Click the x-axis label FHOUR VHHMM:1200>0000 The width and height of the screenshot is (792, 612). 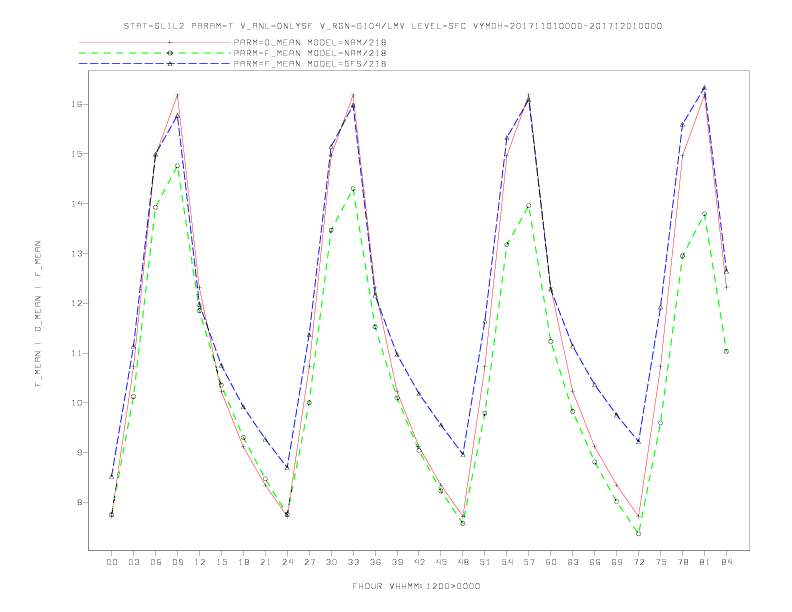pyautogui.click(x=416, y=586)
